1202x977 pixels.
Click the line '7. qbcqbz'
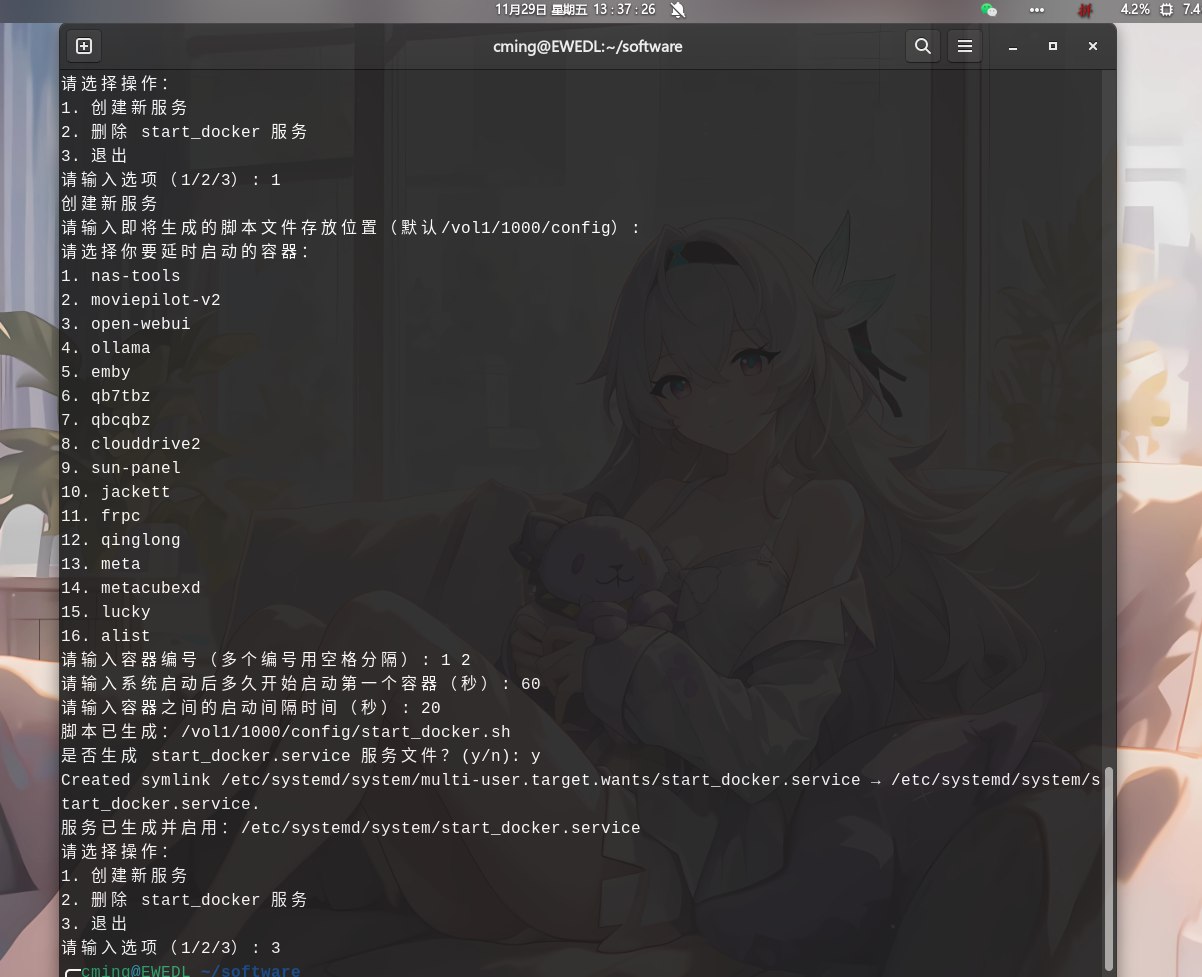point(106,420)
